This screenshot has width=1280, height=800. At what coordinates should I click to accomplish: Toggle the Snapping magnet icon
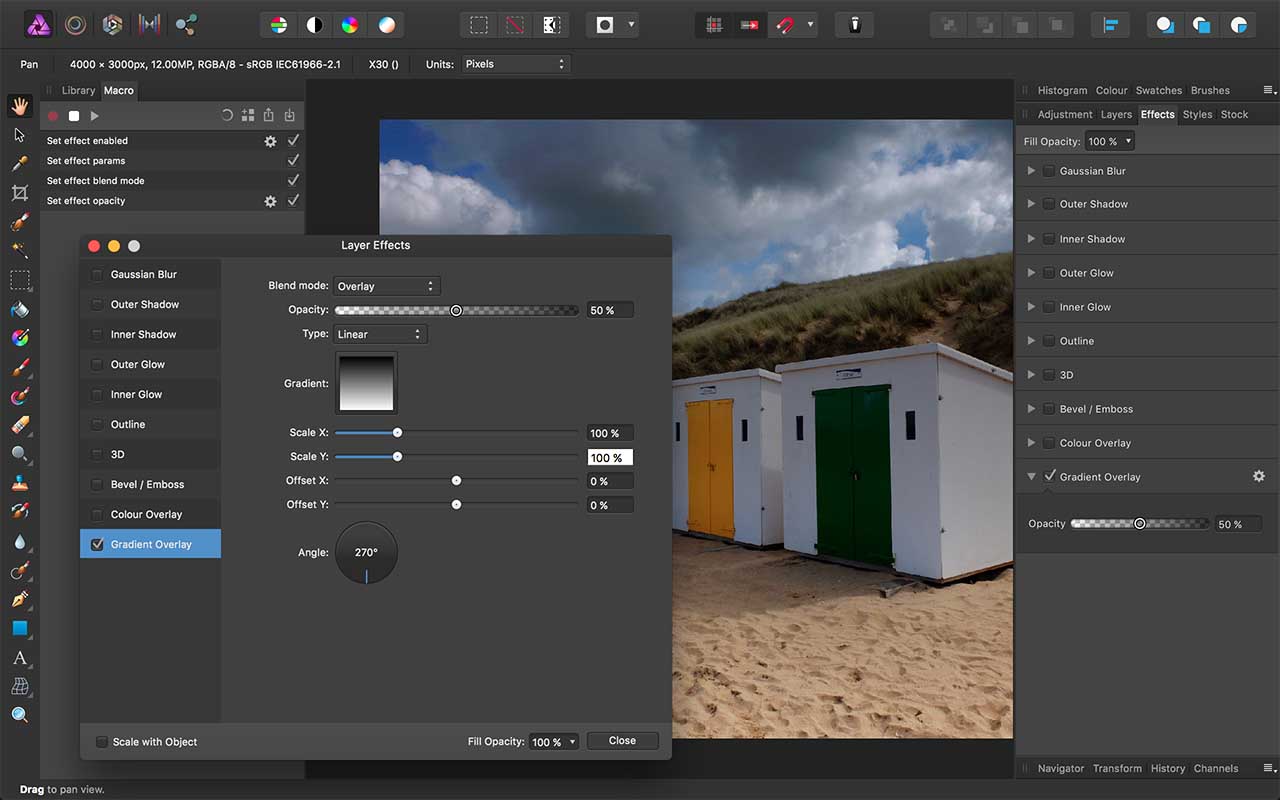click(786, 25)
